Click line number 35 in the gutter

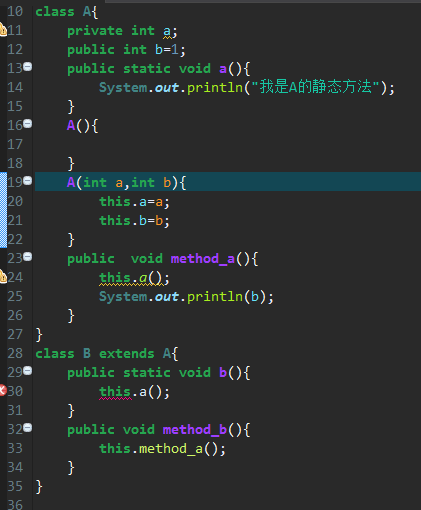[15, 486]
